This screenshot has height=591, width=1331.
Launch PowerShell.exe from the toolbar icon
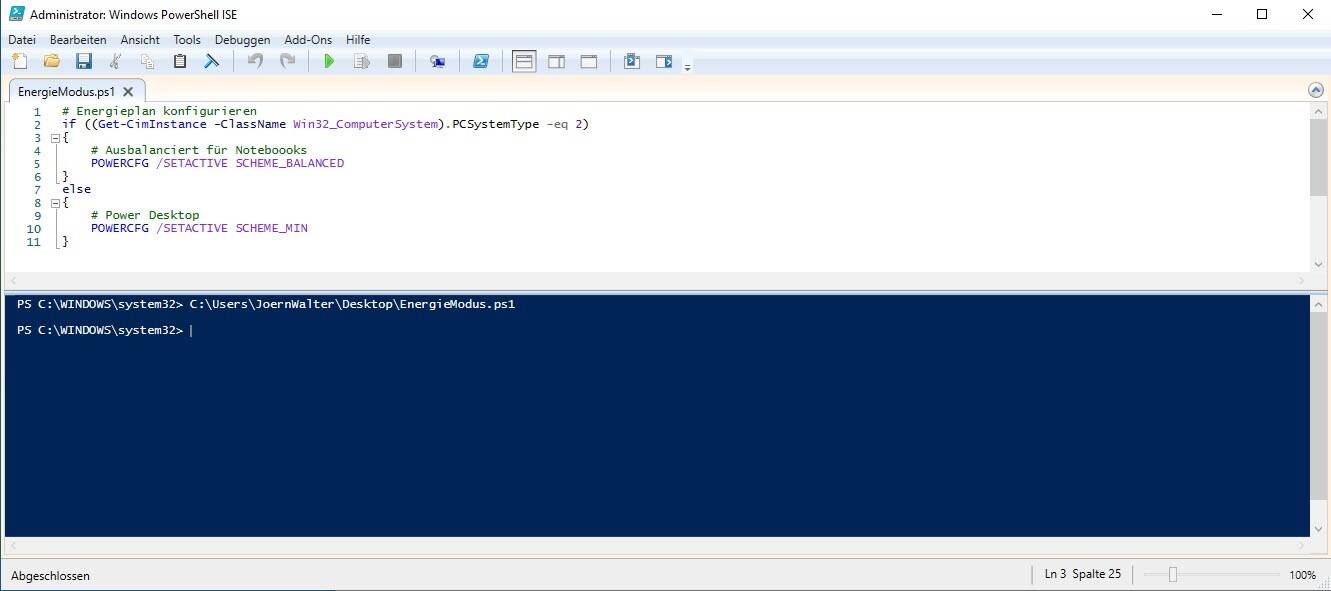[481, 62]
